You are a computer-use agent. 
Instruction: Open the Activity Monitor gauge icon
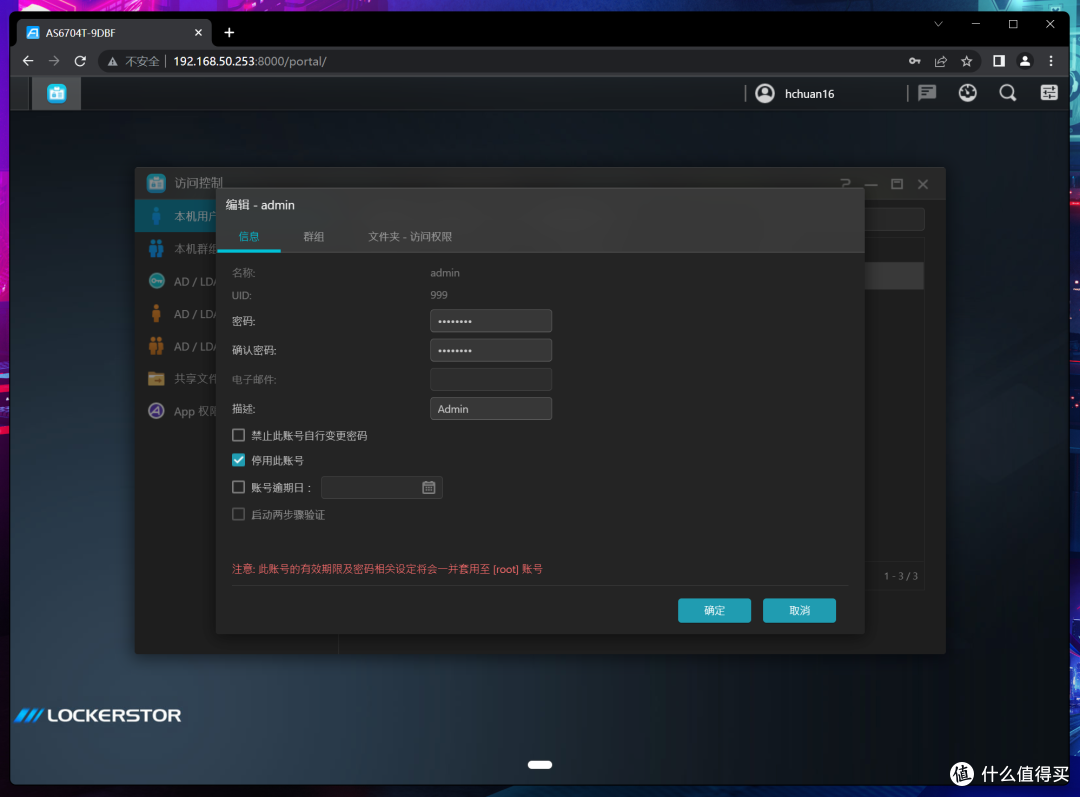coord(967,93)
